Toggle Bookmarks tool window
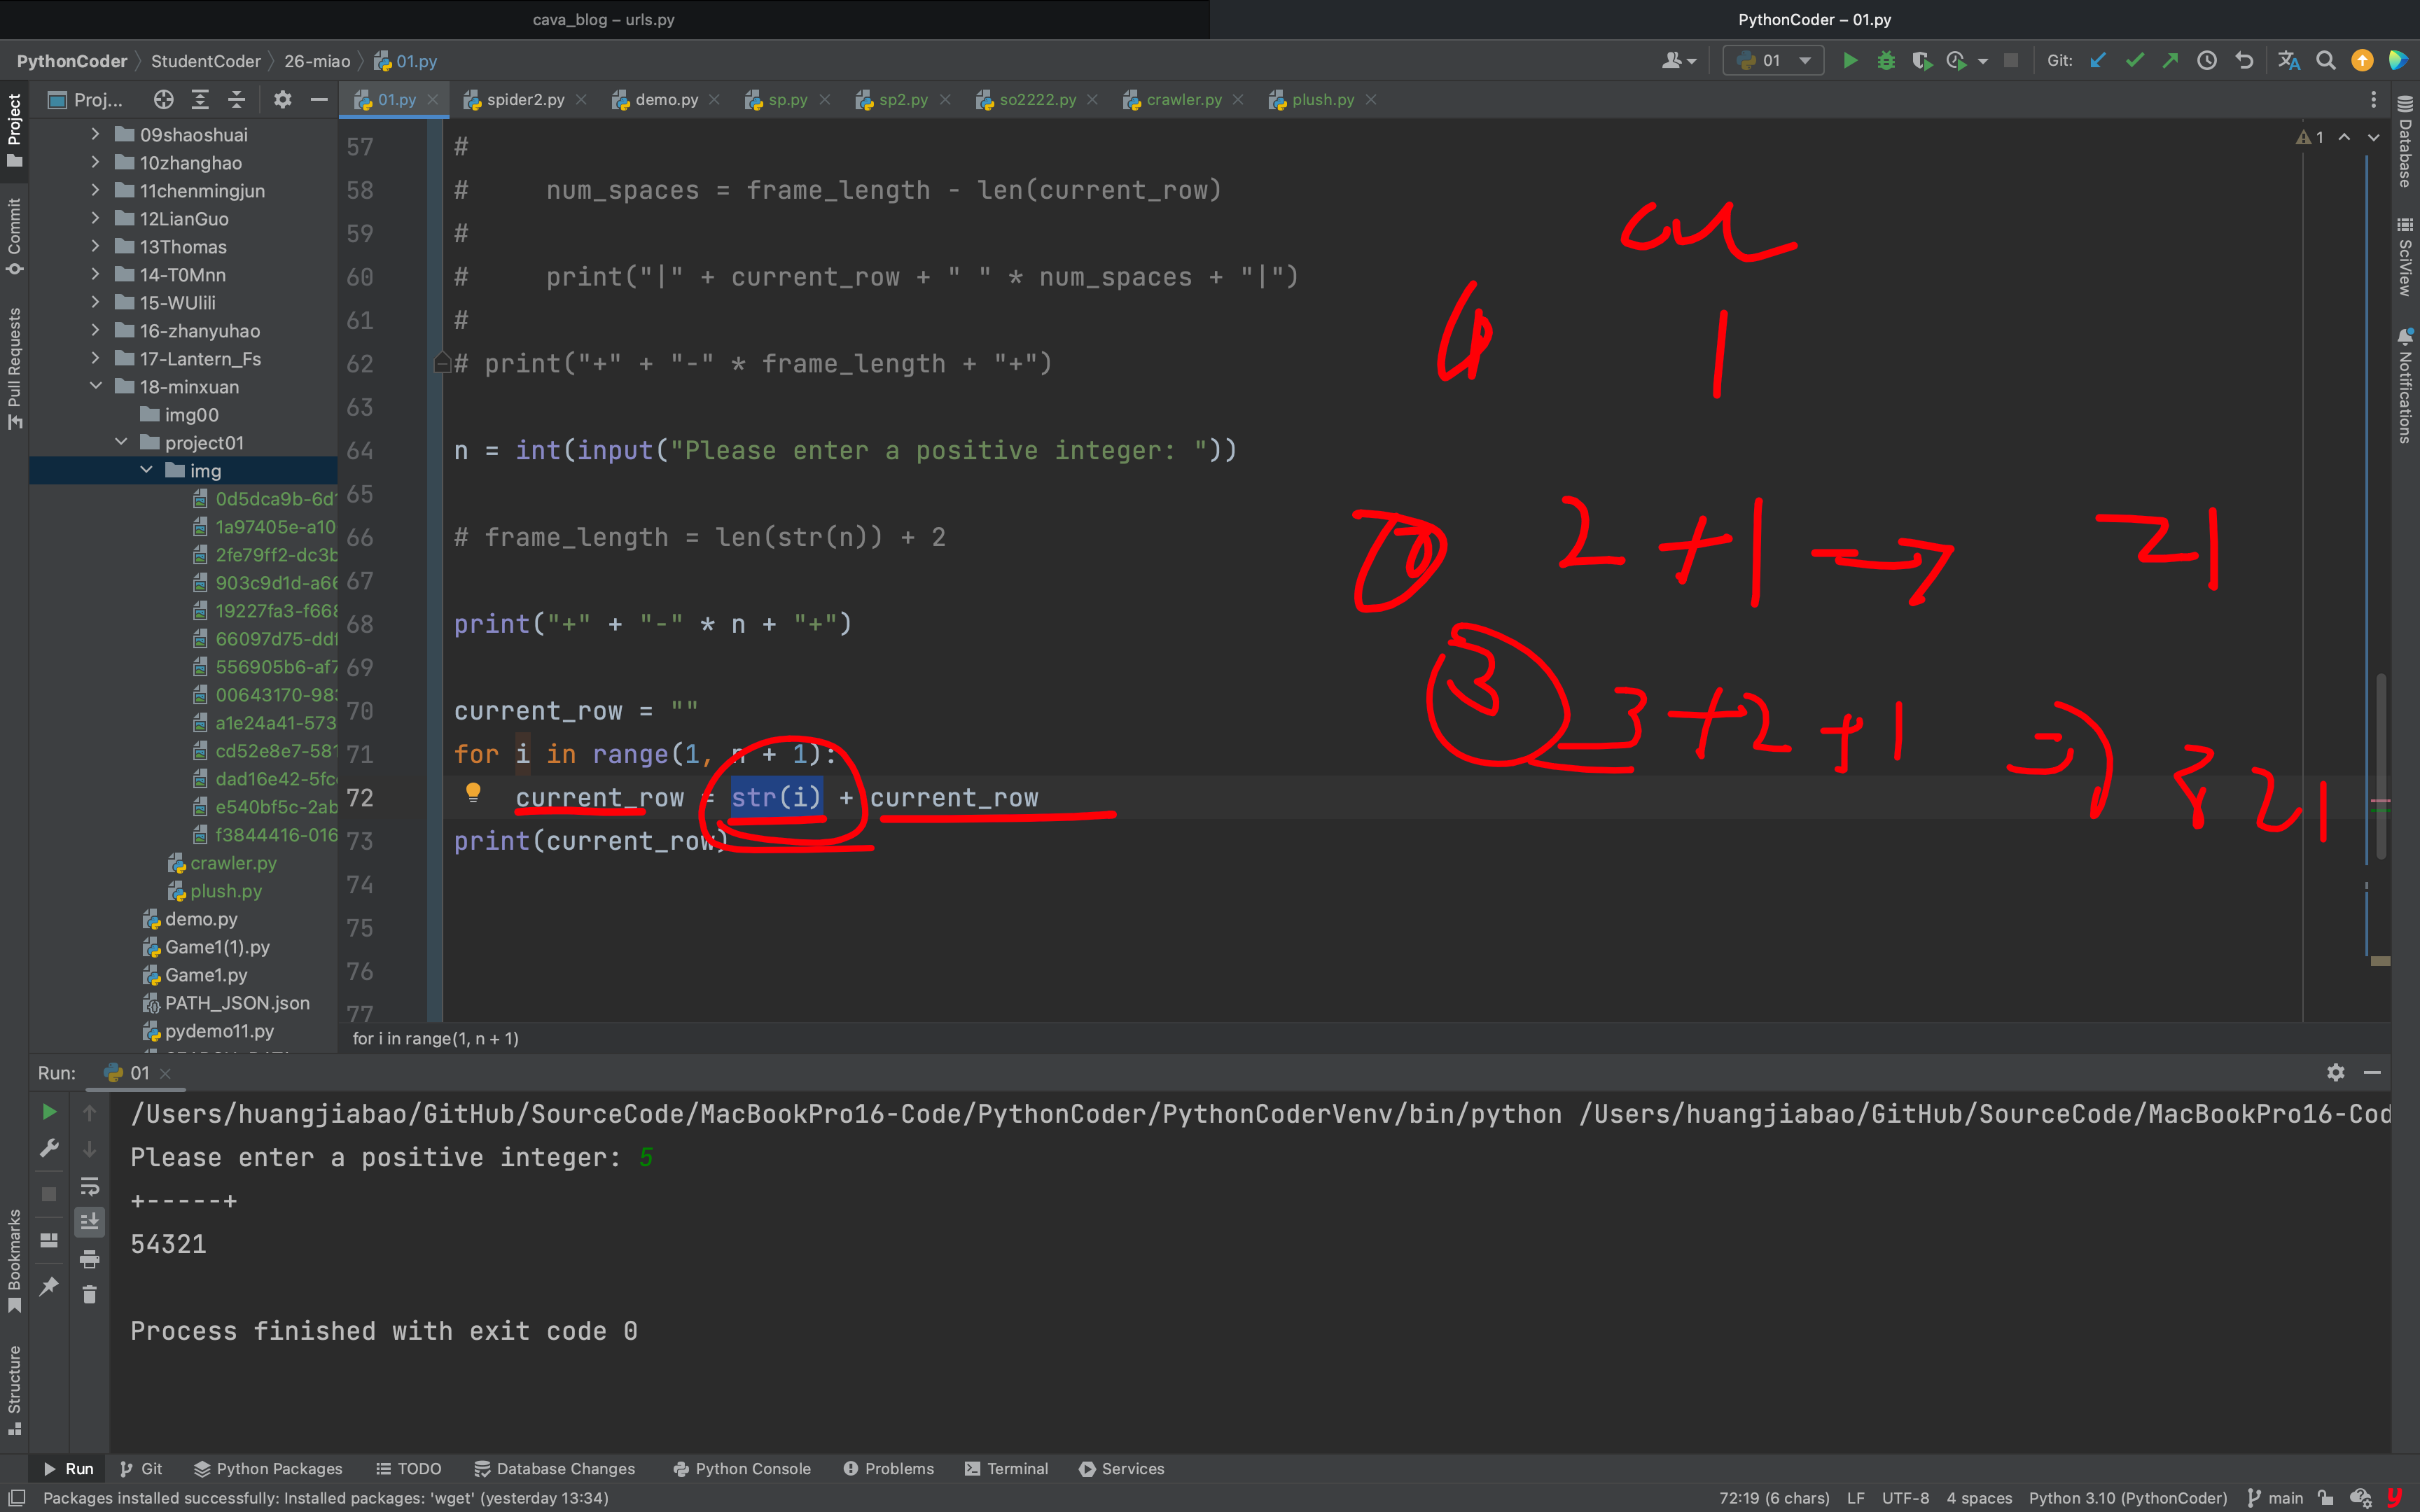 click(x=14, y=1261)
